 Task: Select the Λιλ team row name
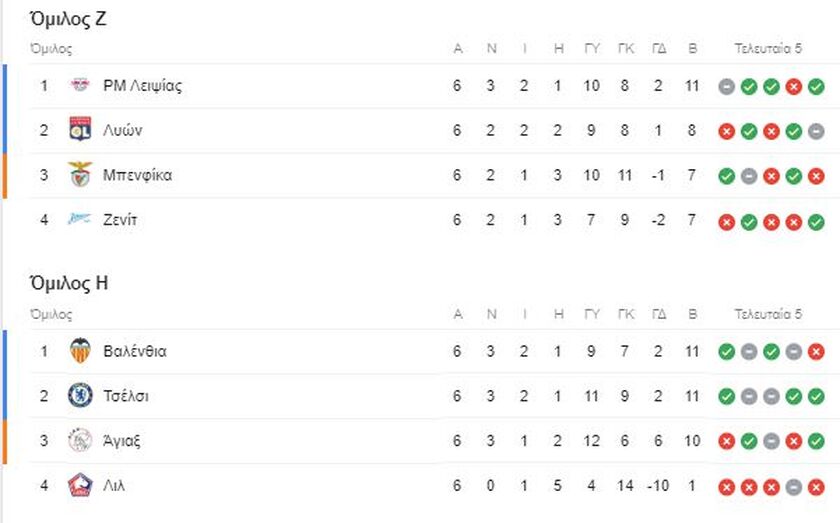pyautogui.click(x=113, y=486)
